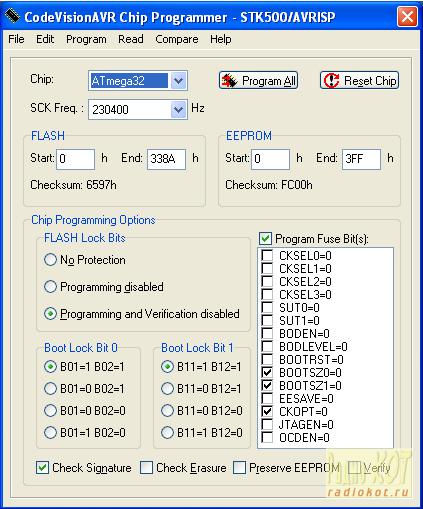Select B11=0 B12=1 boot lock option
Viewport: 423px width, 509px height.
[167, 389]
